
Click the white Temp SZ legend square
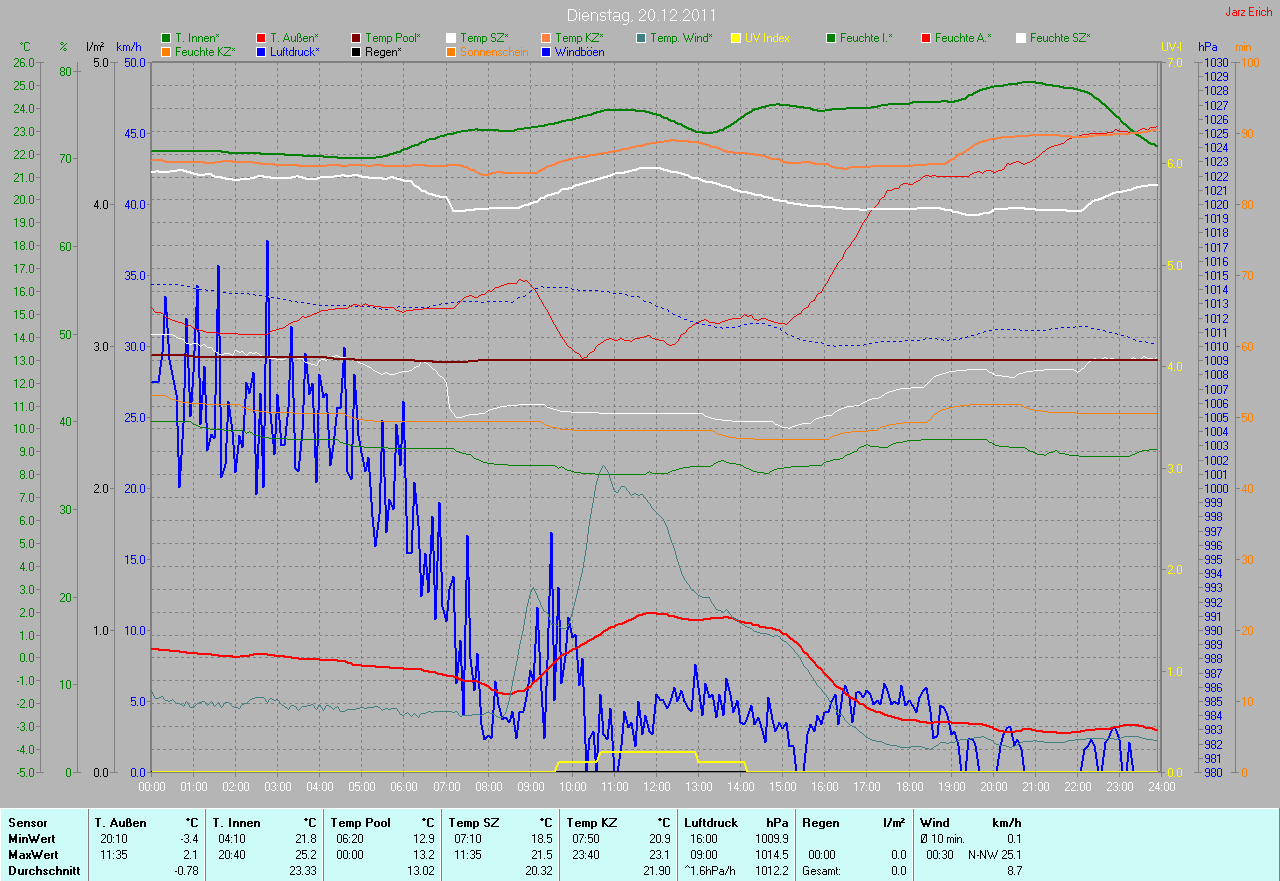[451, 38]
